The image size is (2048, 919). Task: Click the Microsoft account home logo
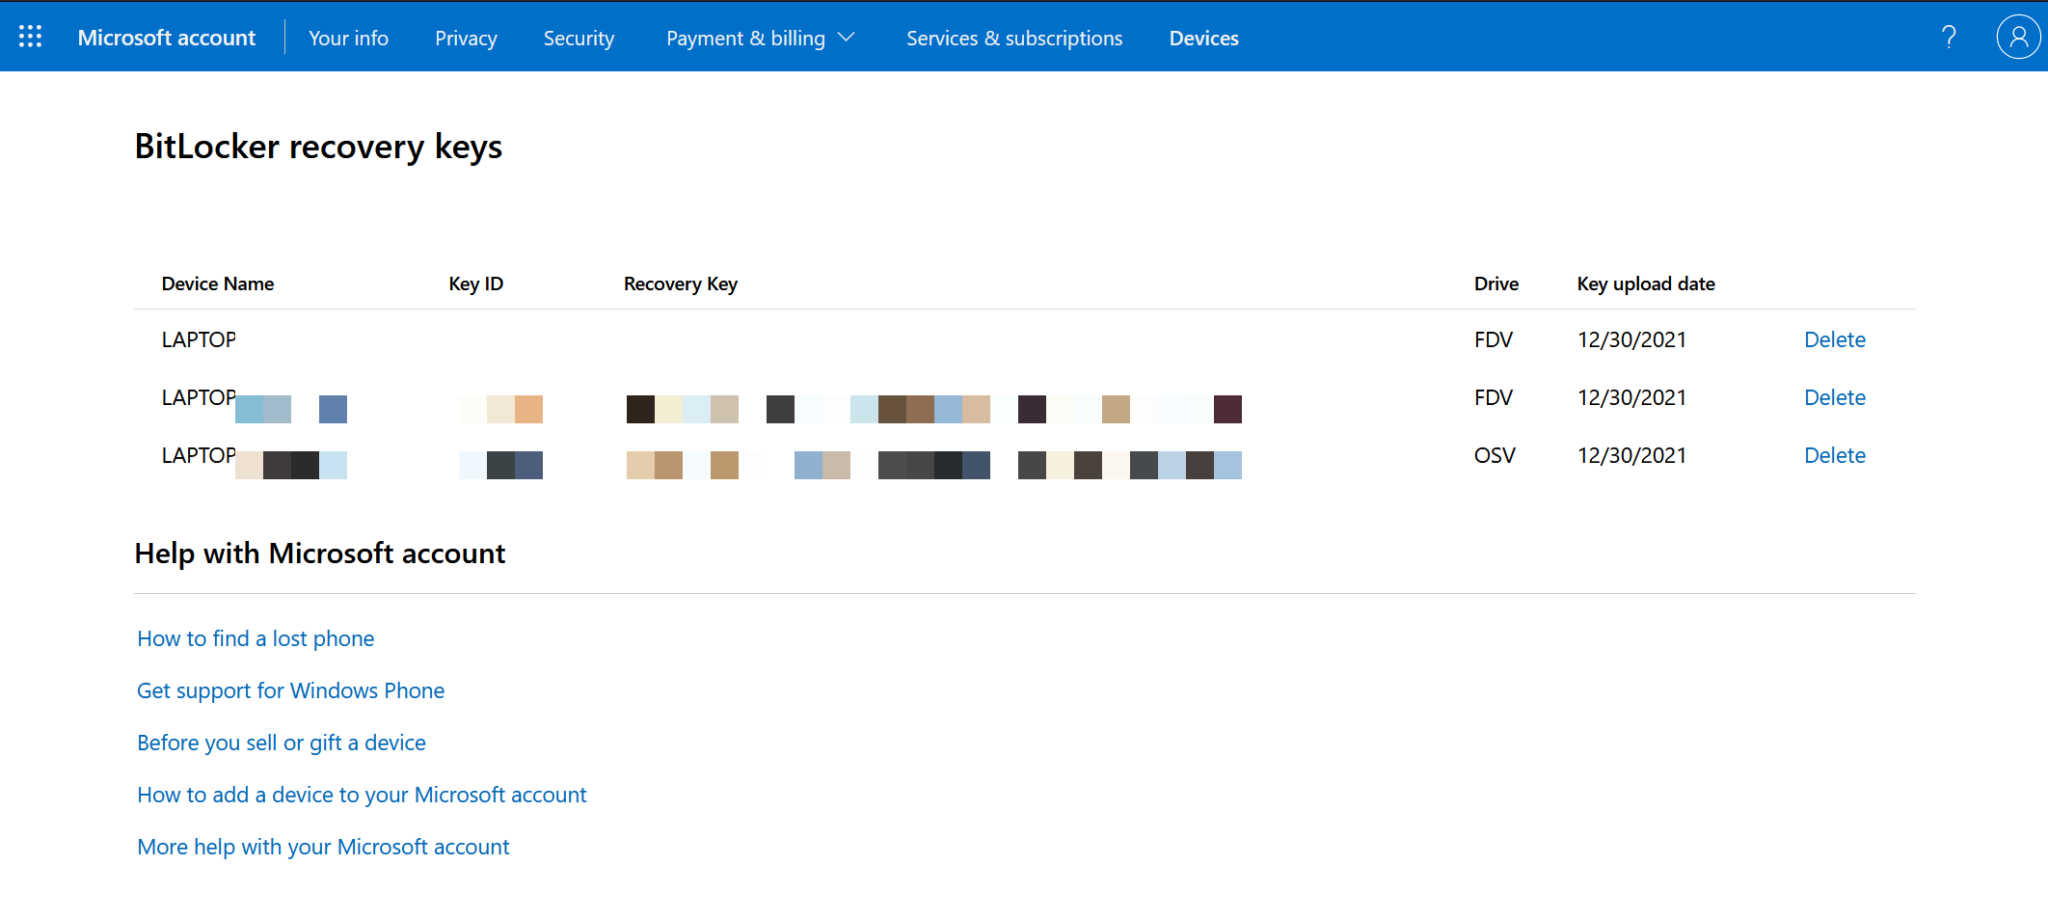pyautogui.click(x=166, y=37)
